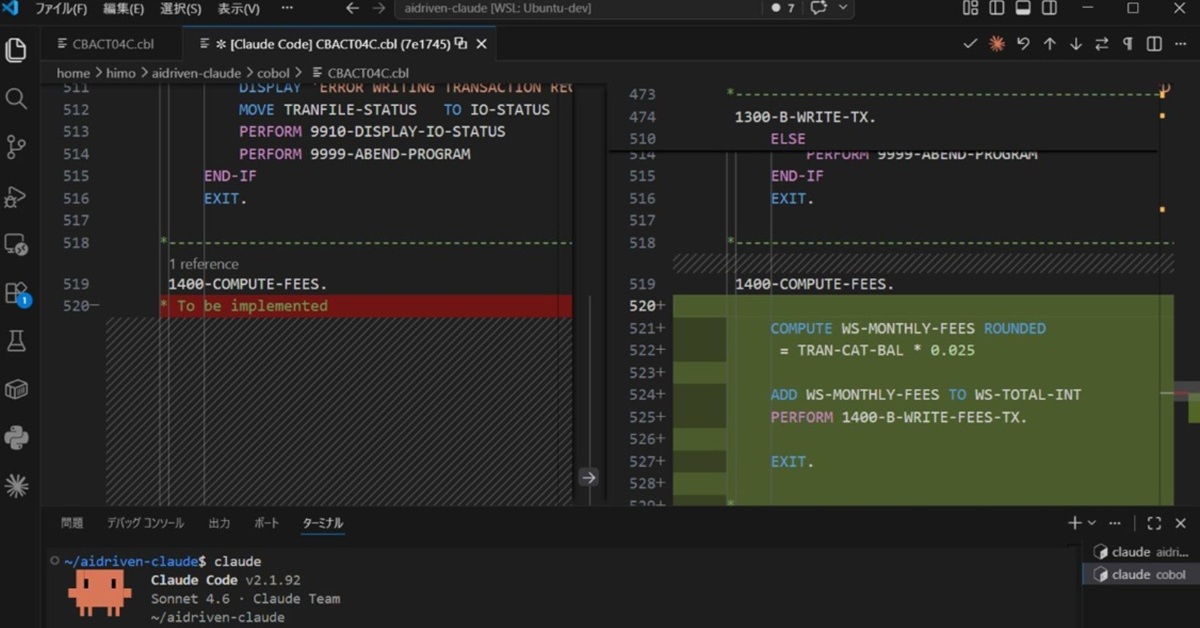Click the VS Code logo icon

click(x=12, y=8)
